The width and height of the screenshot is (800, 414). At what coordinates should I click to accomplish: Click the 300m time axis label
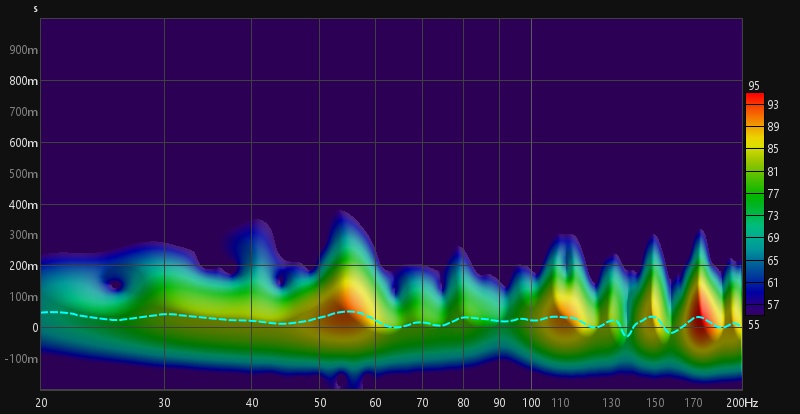(x=25, y=236)
